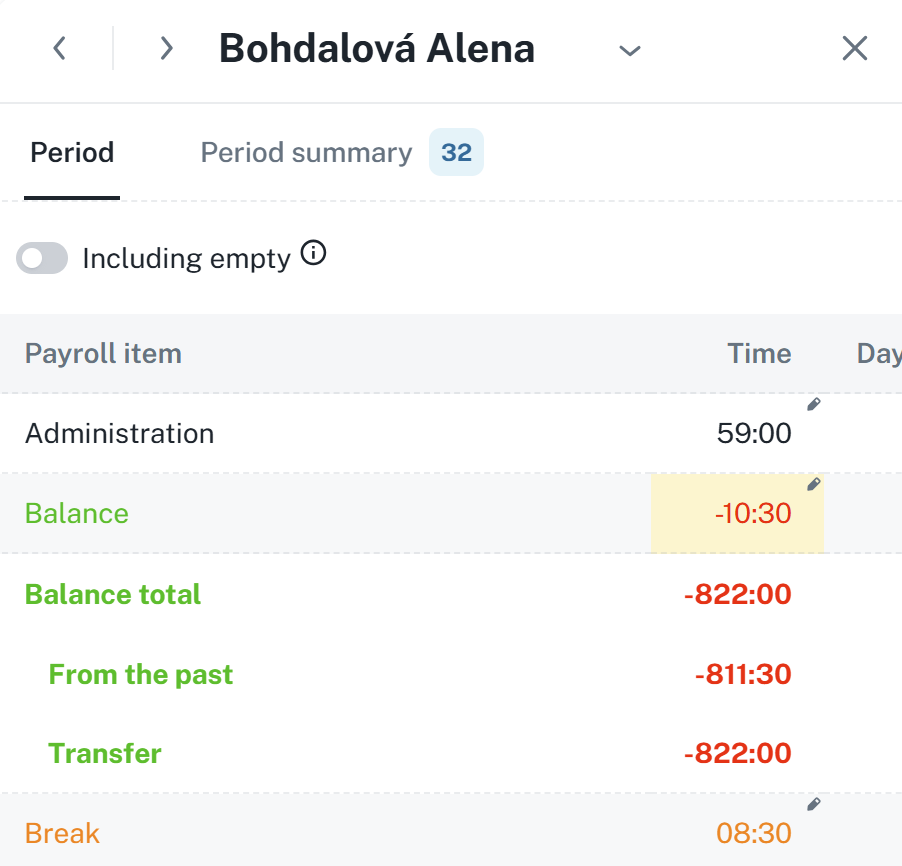Select the Transfer sub-item
Image resolution: width=902 pixels, height=866 pixels.
point(105,753)
